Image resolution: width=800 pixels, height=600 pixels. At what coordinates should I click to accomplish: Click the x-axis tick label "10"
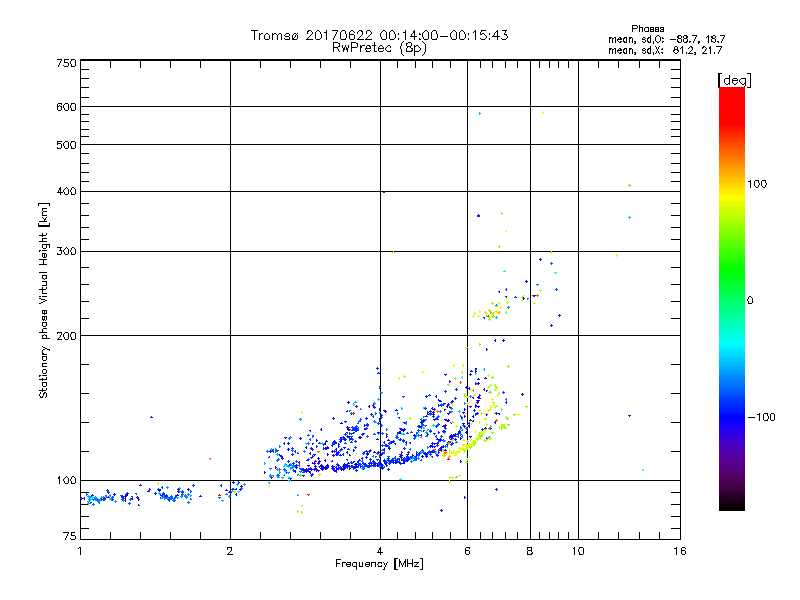578,551
